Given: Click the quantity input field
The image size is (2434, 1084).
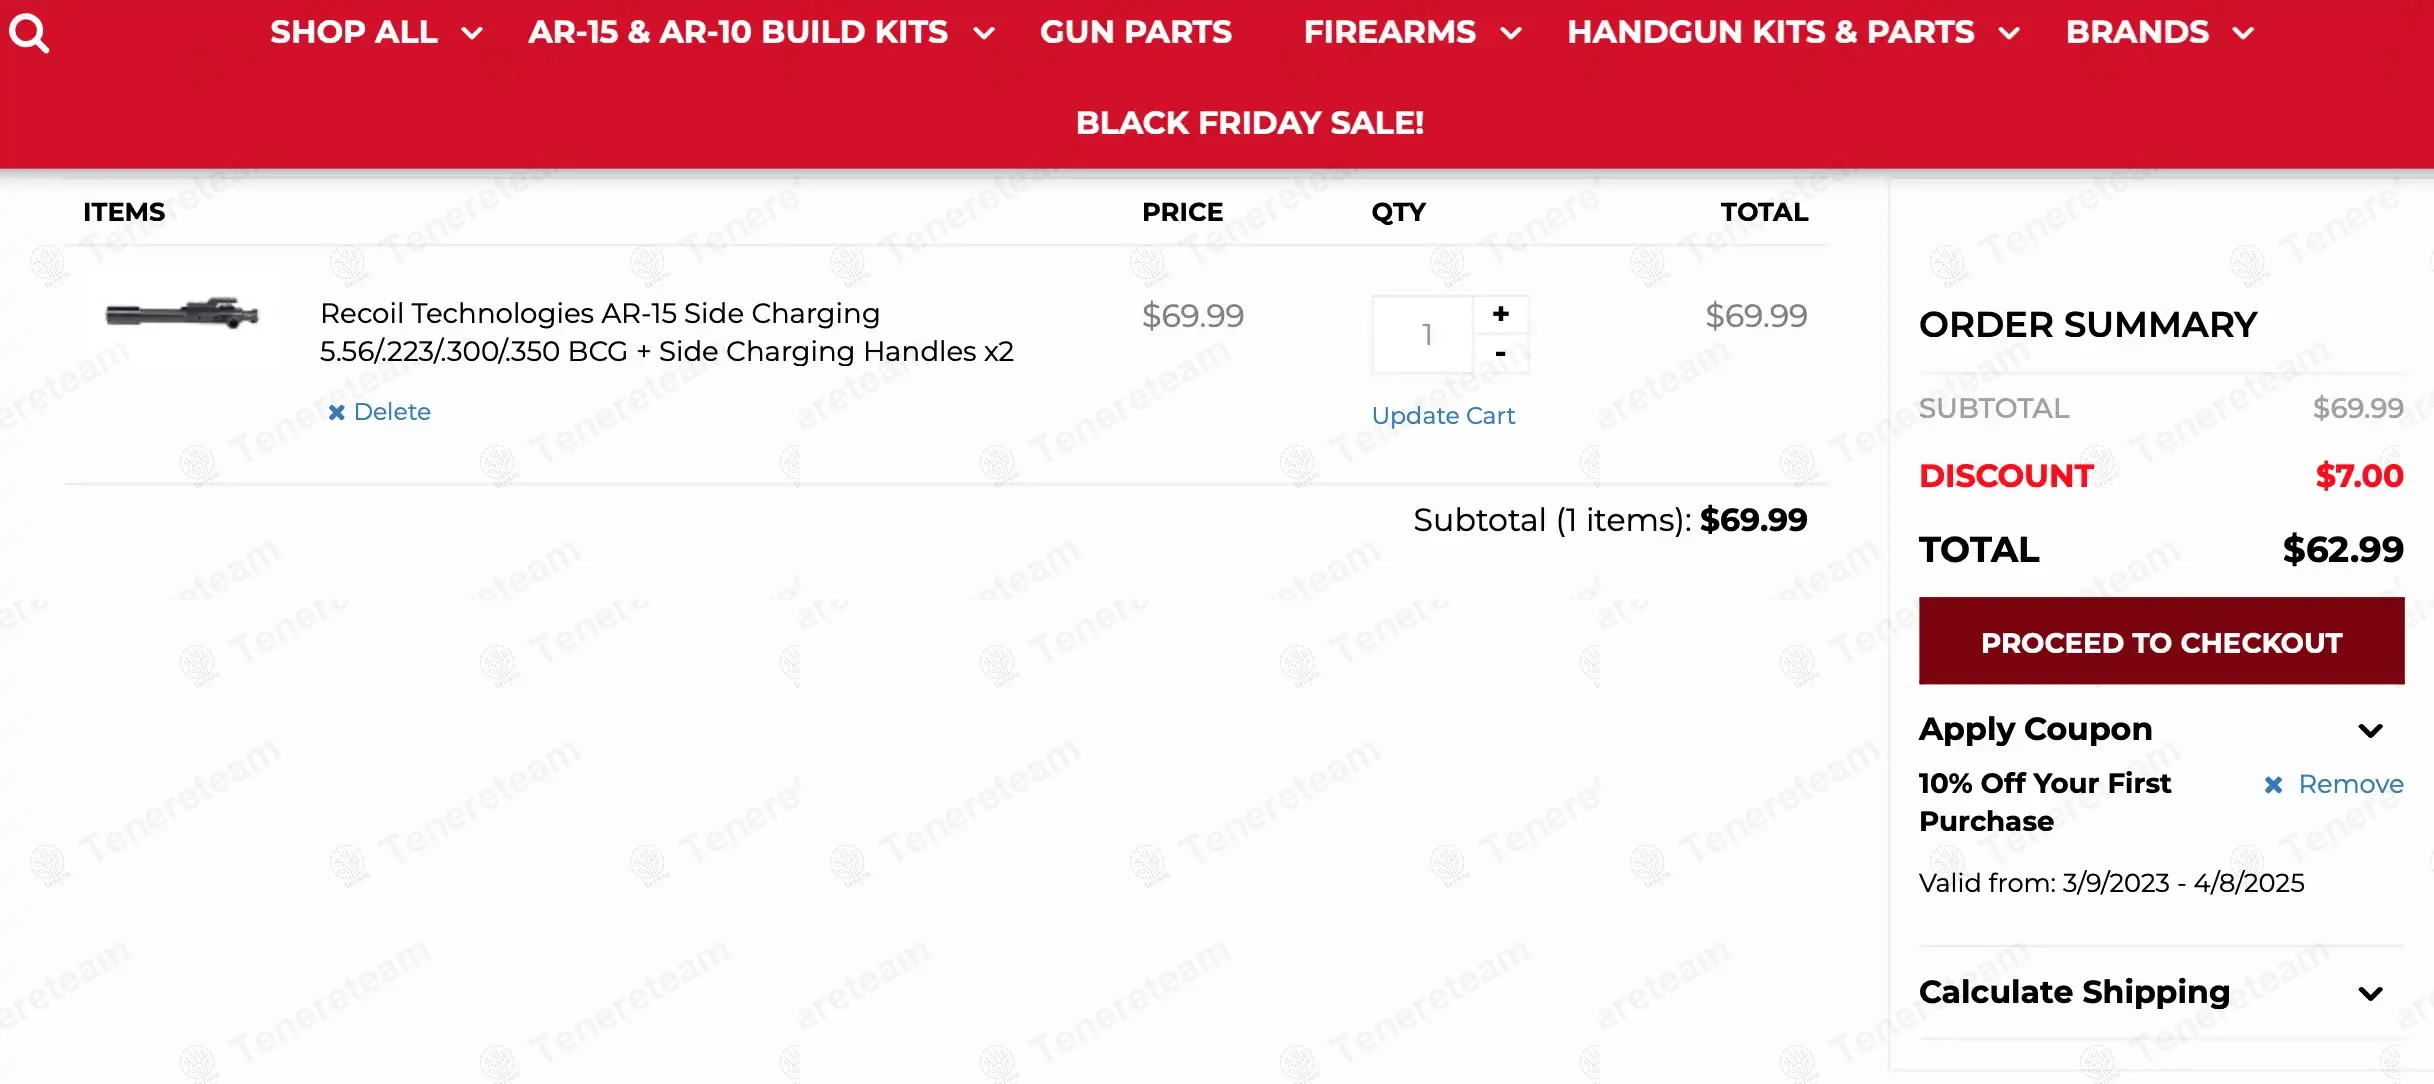Looking at the screenshot, I should (x=1425, y=334).
